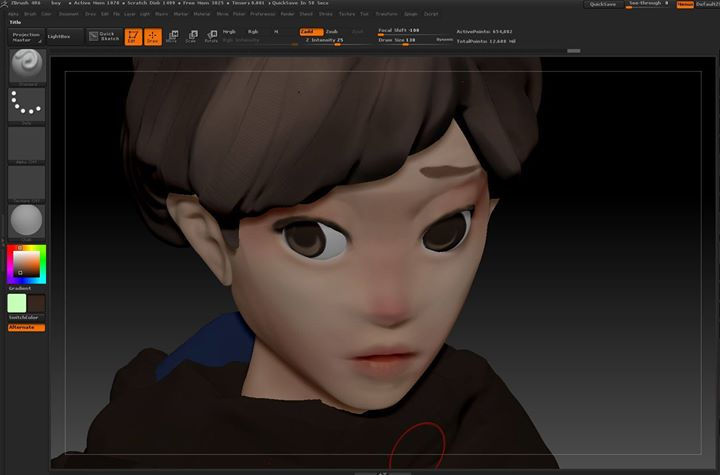This screenshot has height=475, width=720.
Task: Toggle Zcut sculpt mode
Action: 357,32
